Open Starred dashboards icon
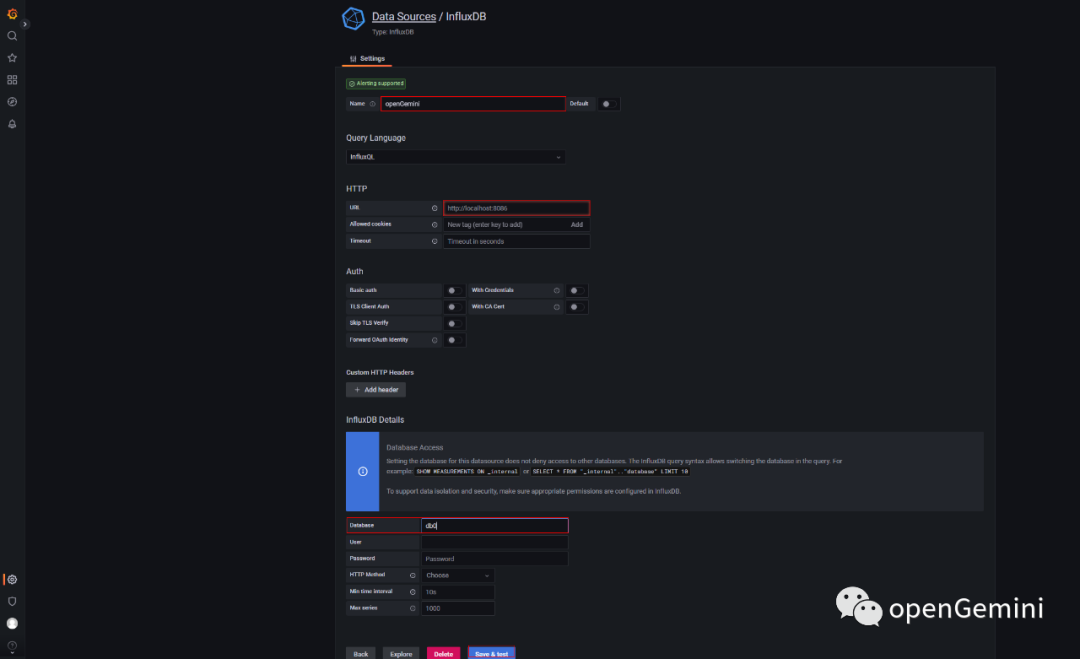Image resolution: width=1080 pixels, height=659 pixels. (12, 58)
